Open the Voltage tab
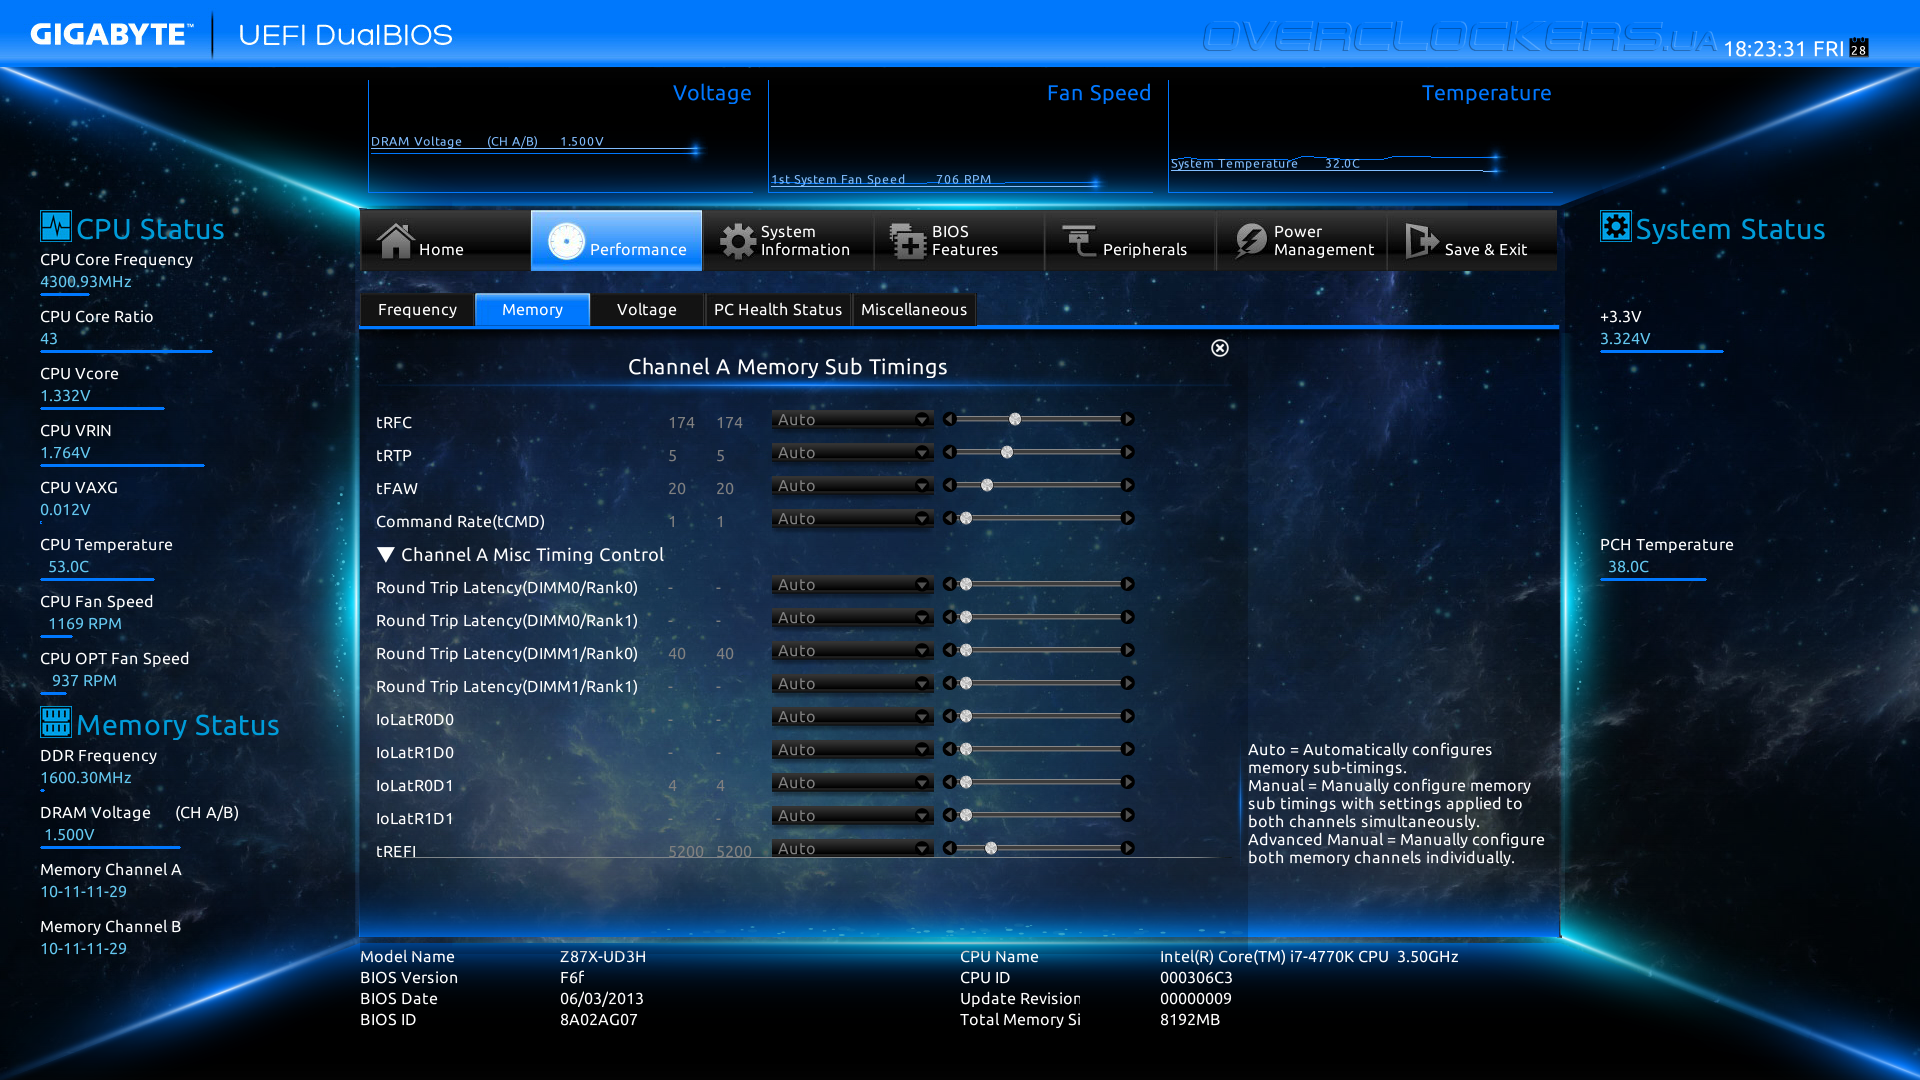 (647, 310)
